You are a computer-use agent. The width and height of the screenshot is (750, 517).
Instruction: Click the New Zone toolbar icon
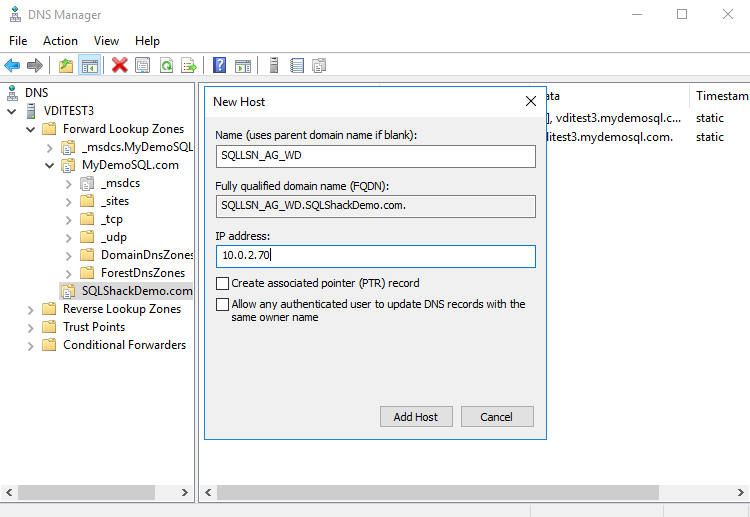point(319,65)
